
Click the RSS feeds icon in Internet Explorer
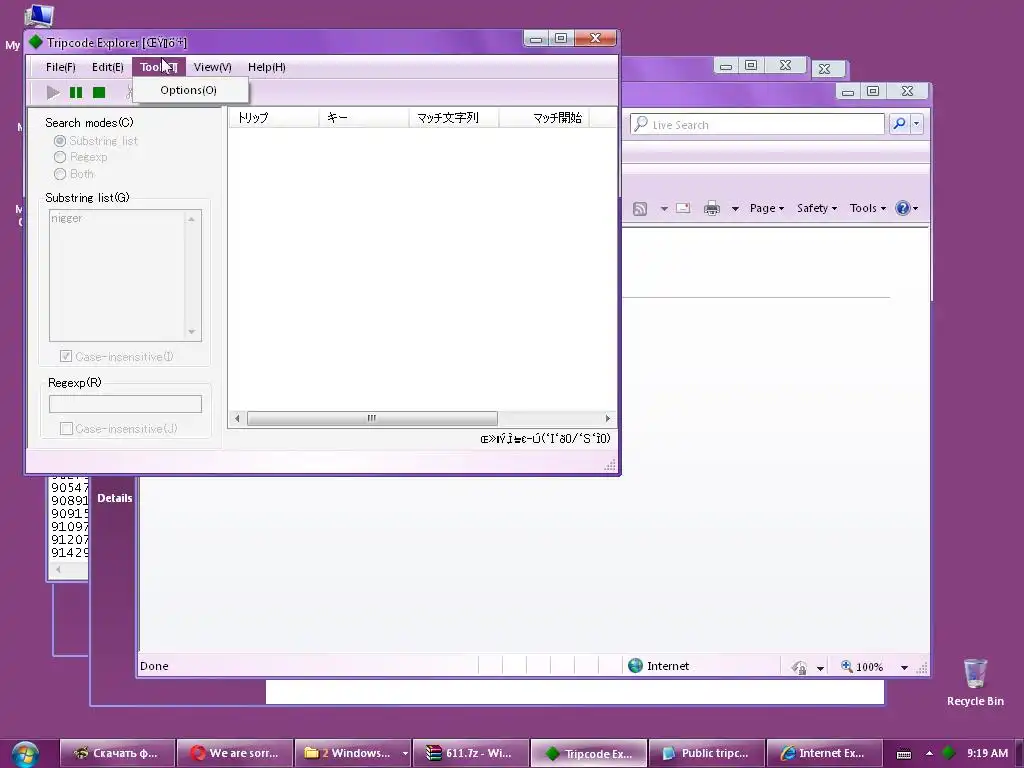tap(640, 208)
